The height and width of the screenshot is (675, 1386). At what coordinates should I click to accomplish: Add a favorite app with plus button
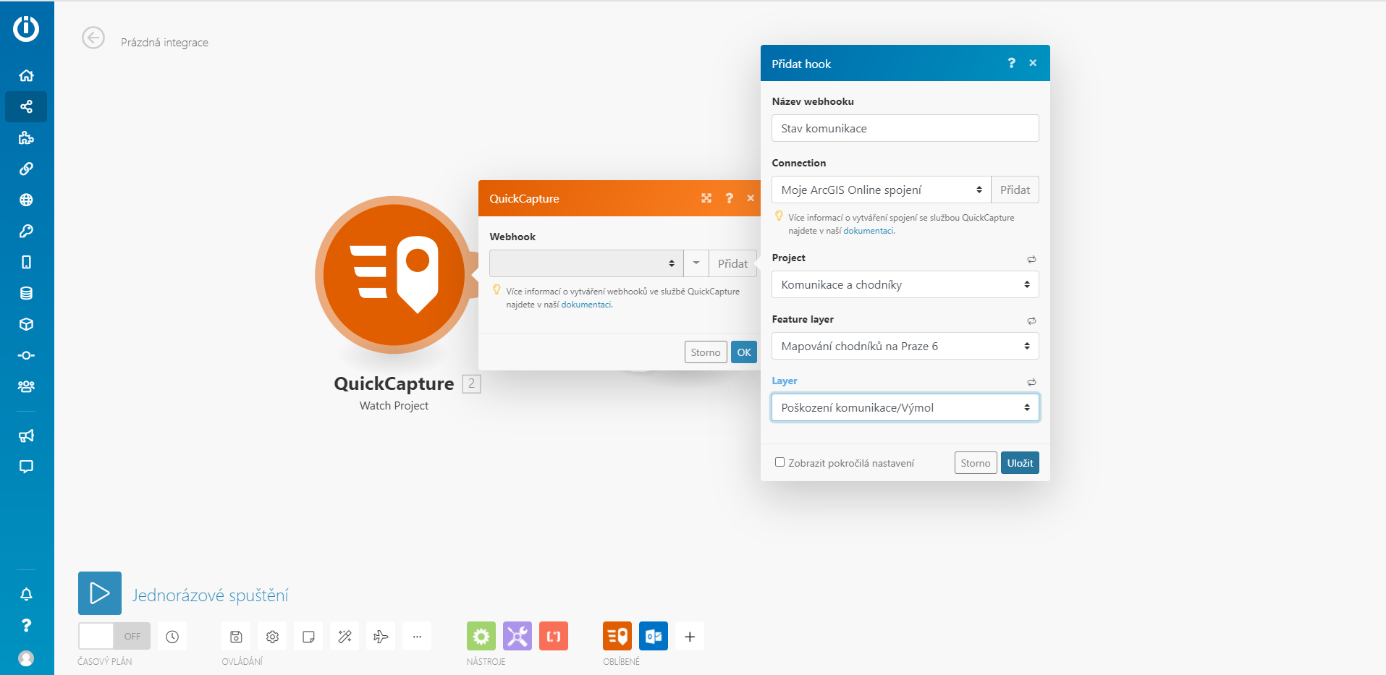[689, 636]
